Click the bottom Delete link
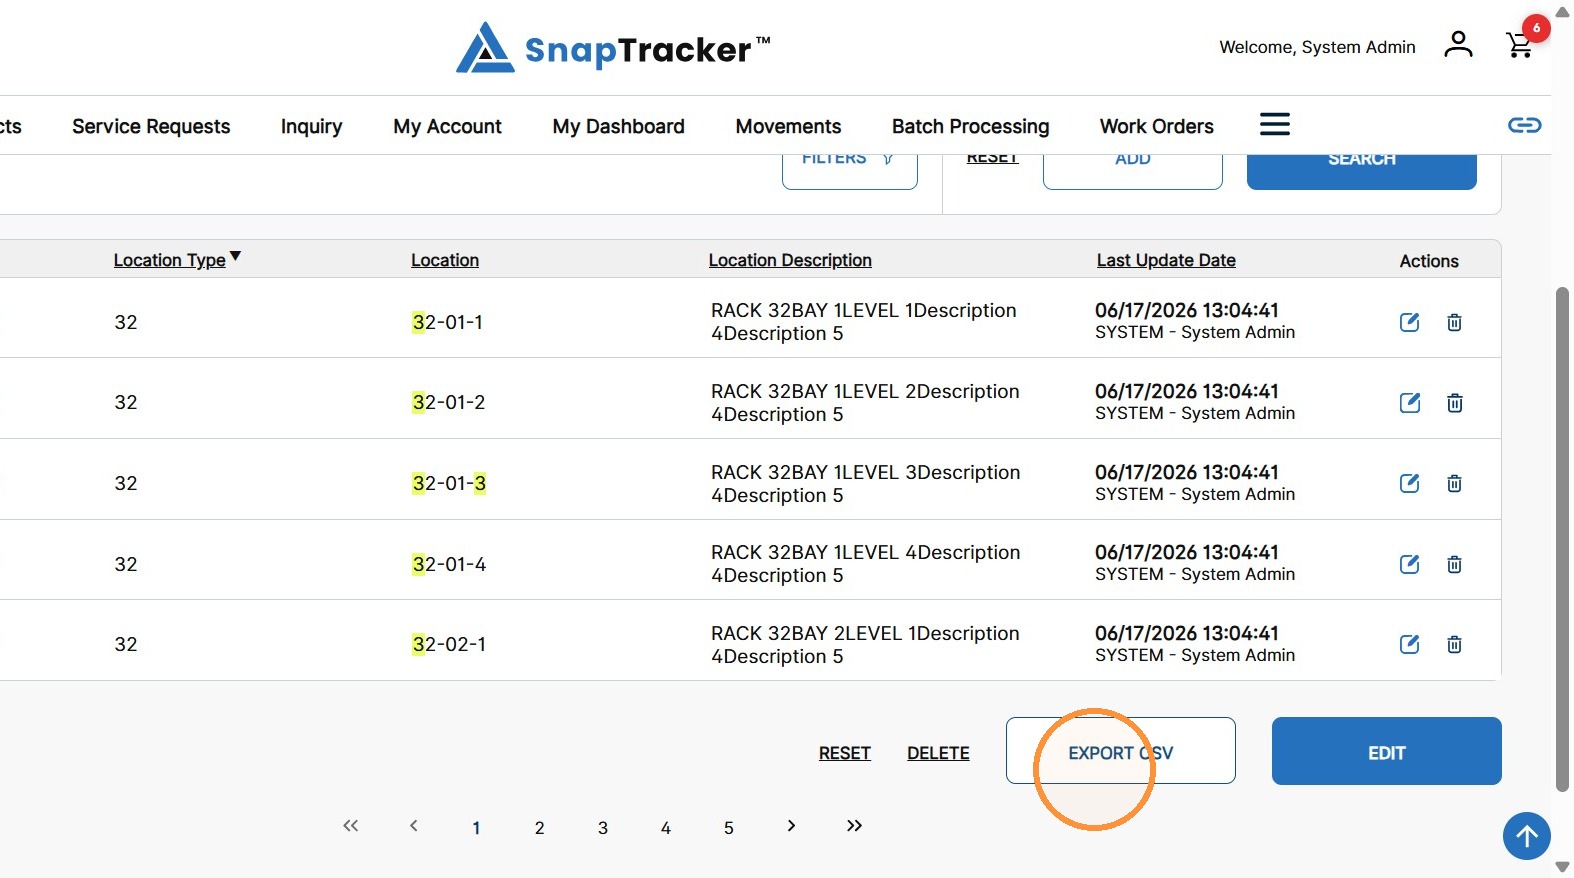Screen dimensions: 1574x878 [x=938, y=753]
